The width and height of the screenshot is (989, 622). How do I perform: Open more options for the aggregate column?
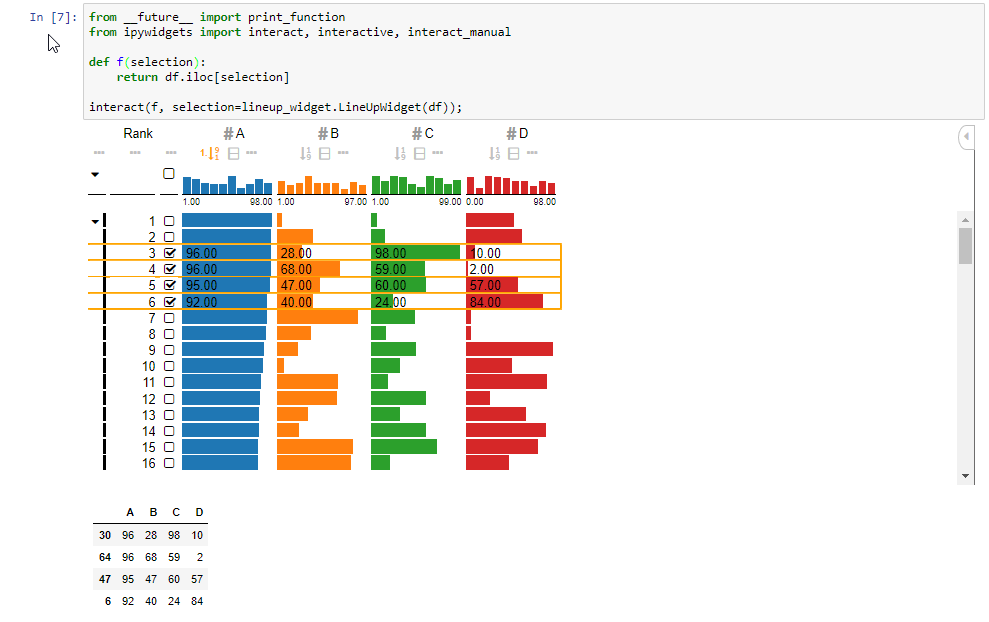click(x=99, y=153)
